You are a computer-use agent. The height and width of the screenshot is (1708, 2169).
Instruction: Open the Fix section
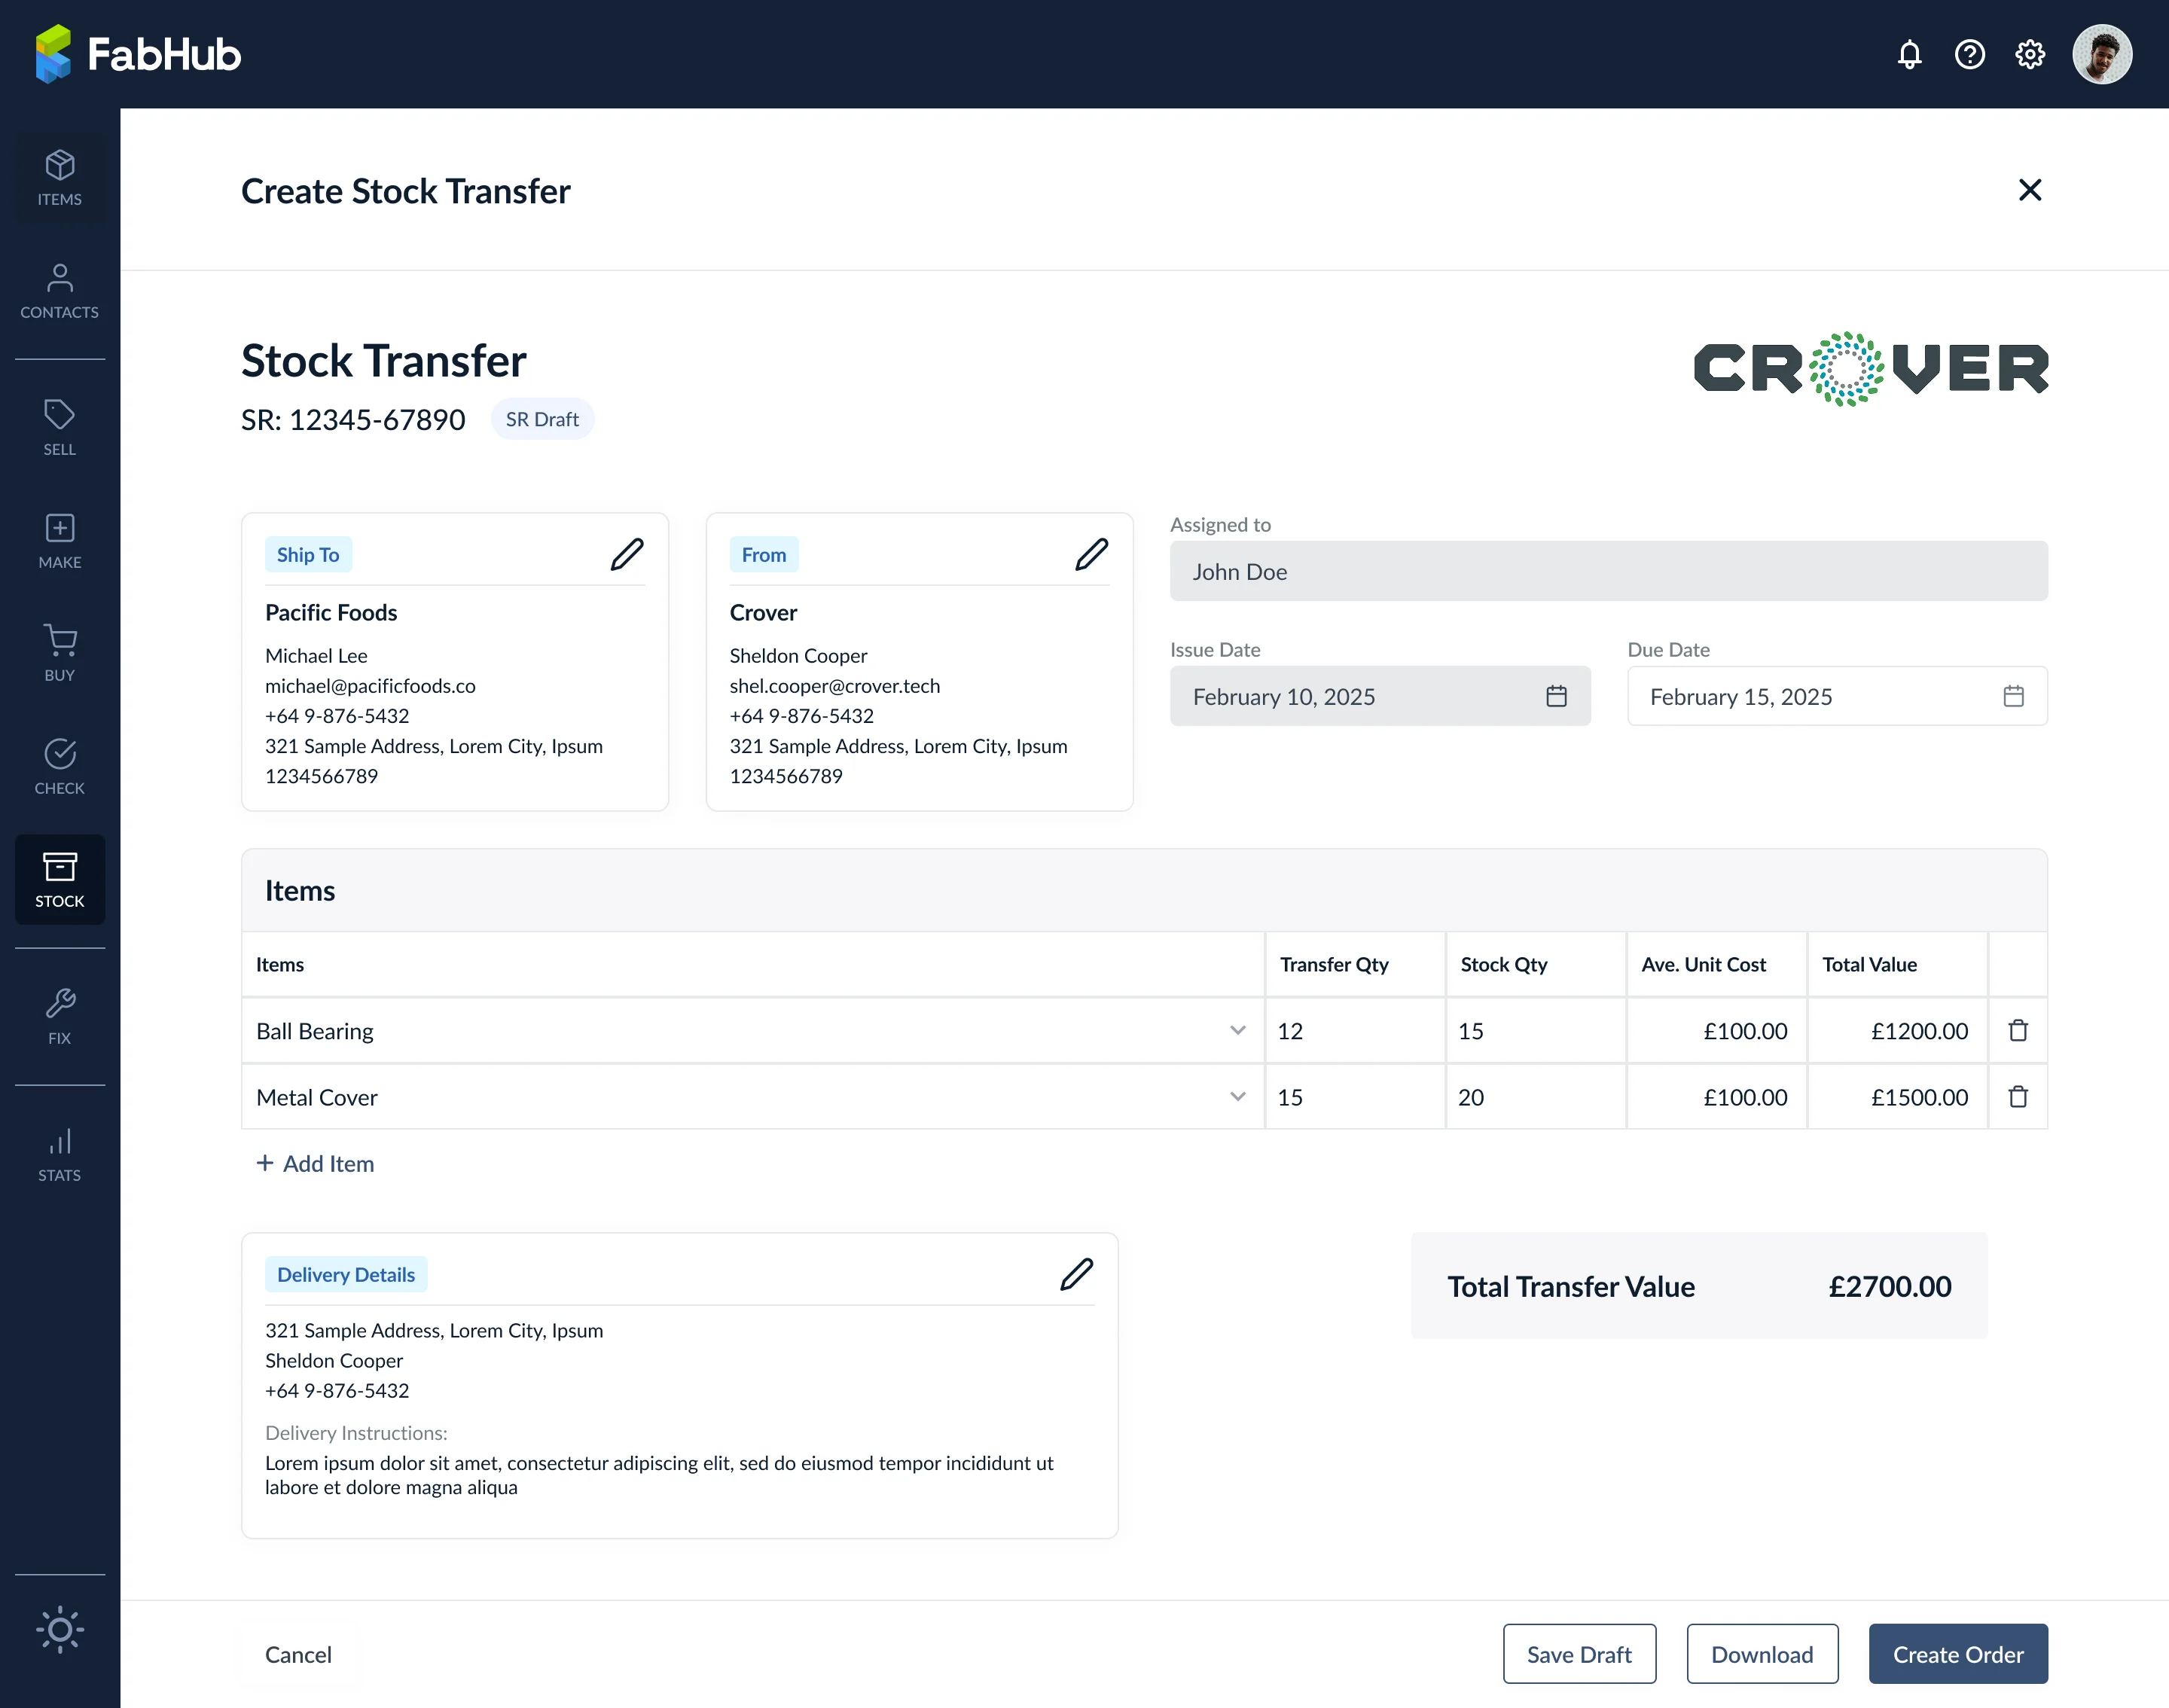60,1017
